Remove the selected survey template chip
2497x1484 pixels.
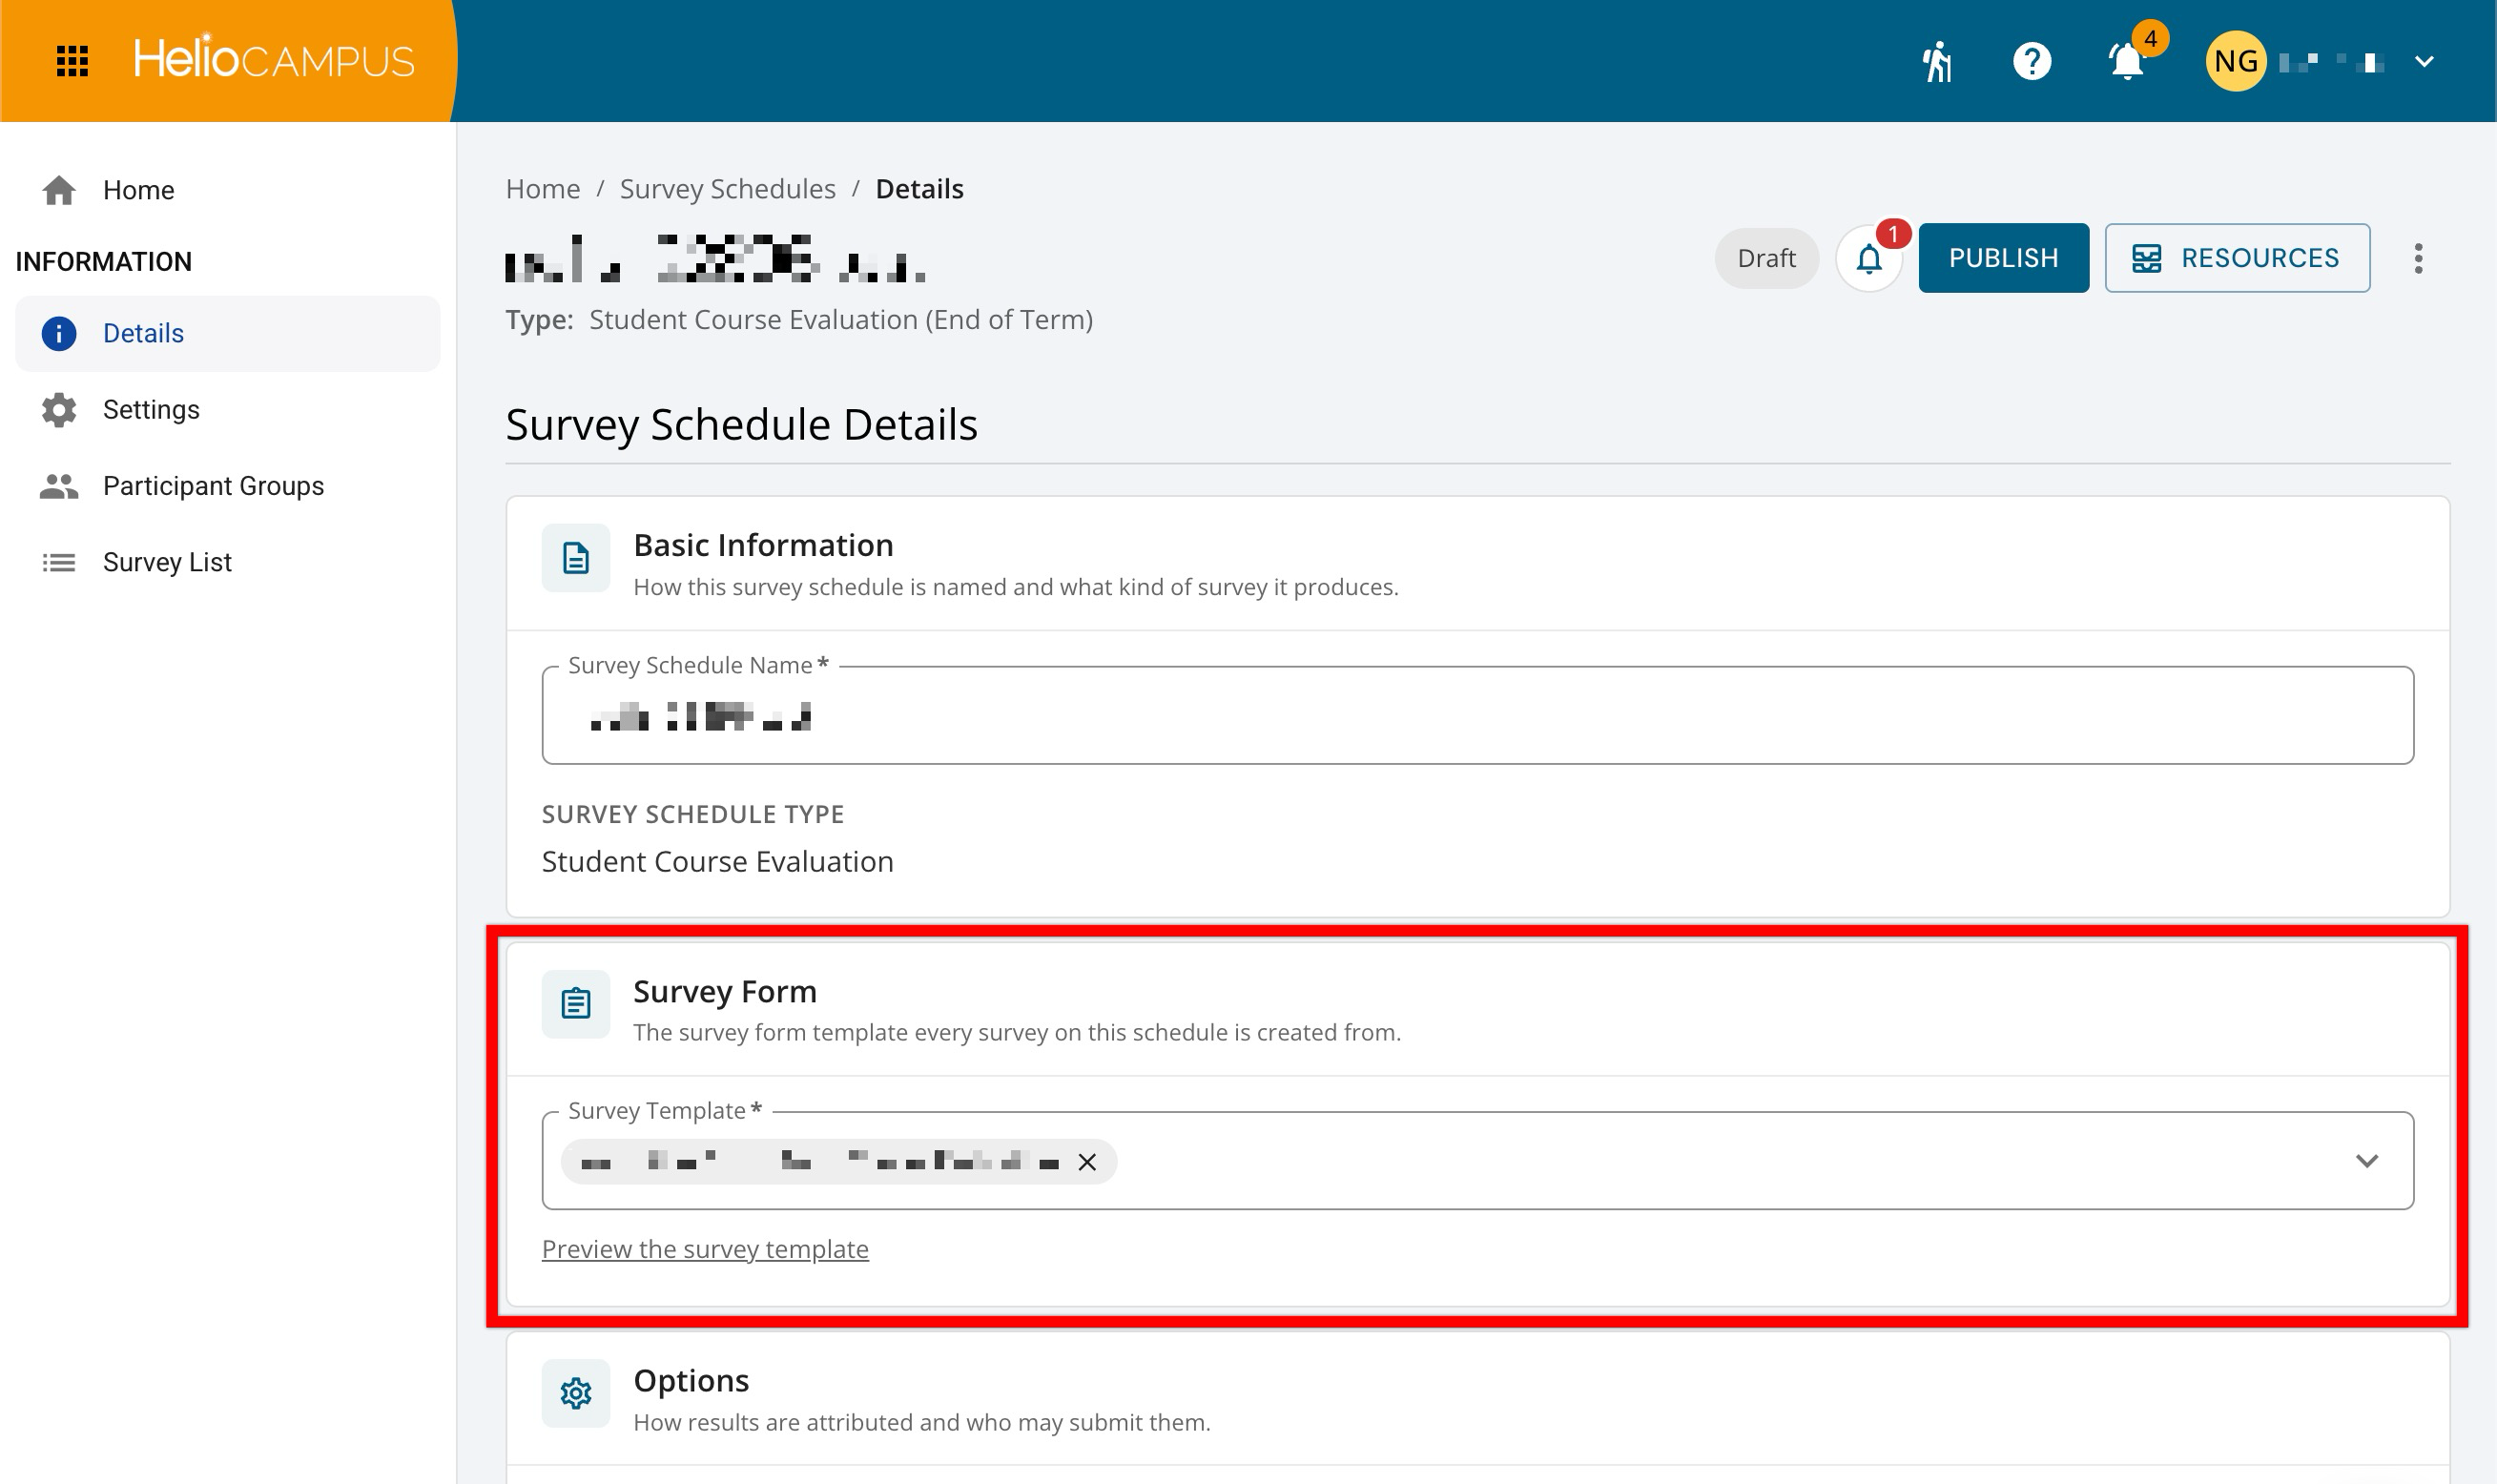coord(1087,1162)
